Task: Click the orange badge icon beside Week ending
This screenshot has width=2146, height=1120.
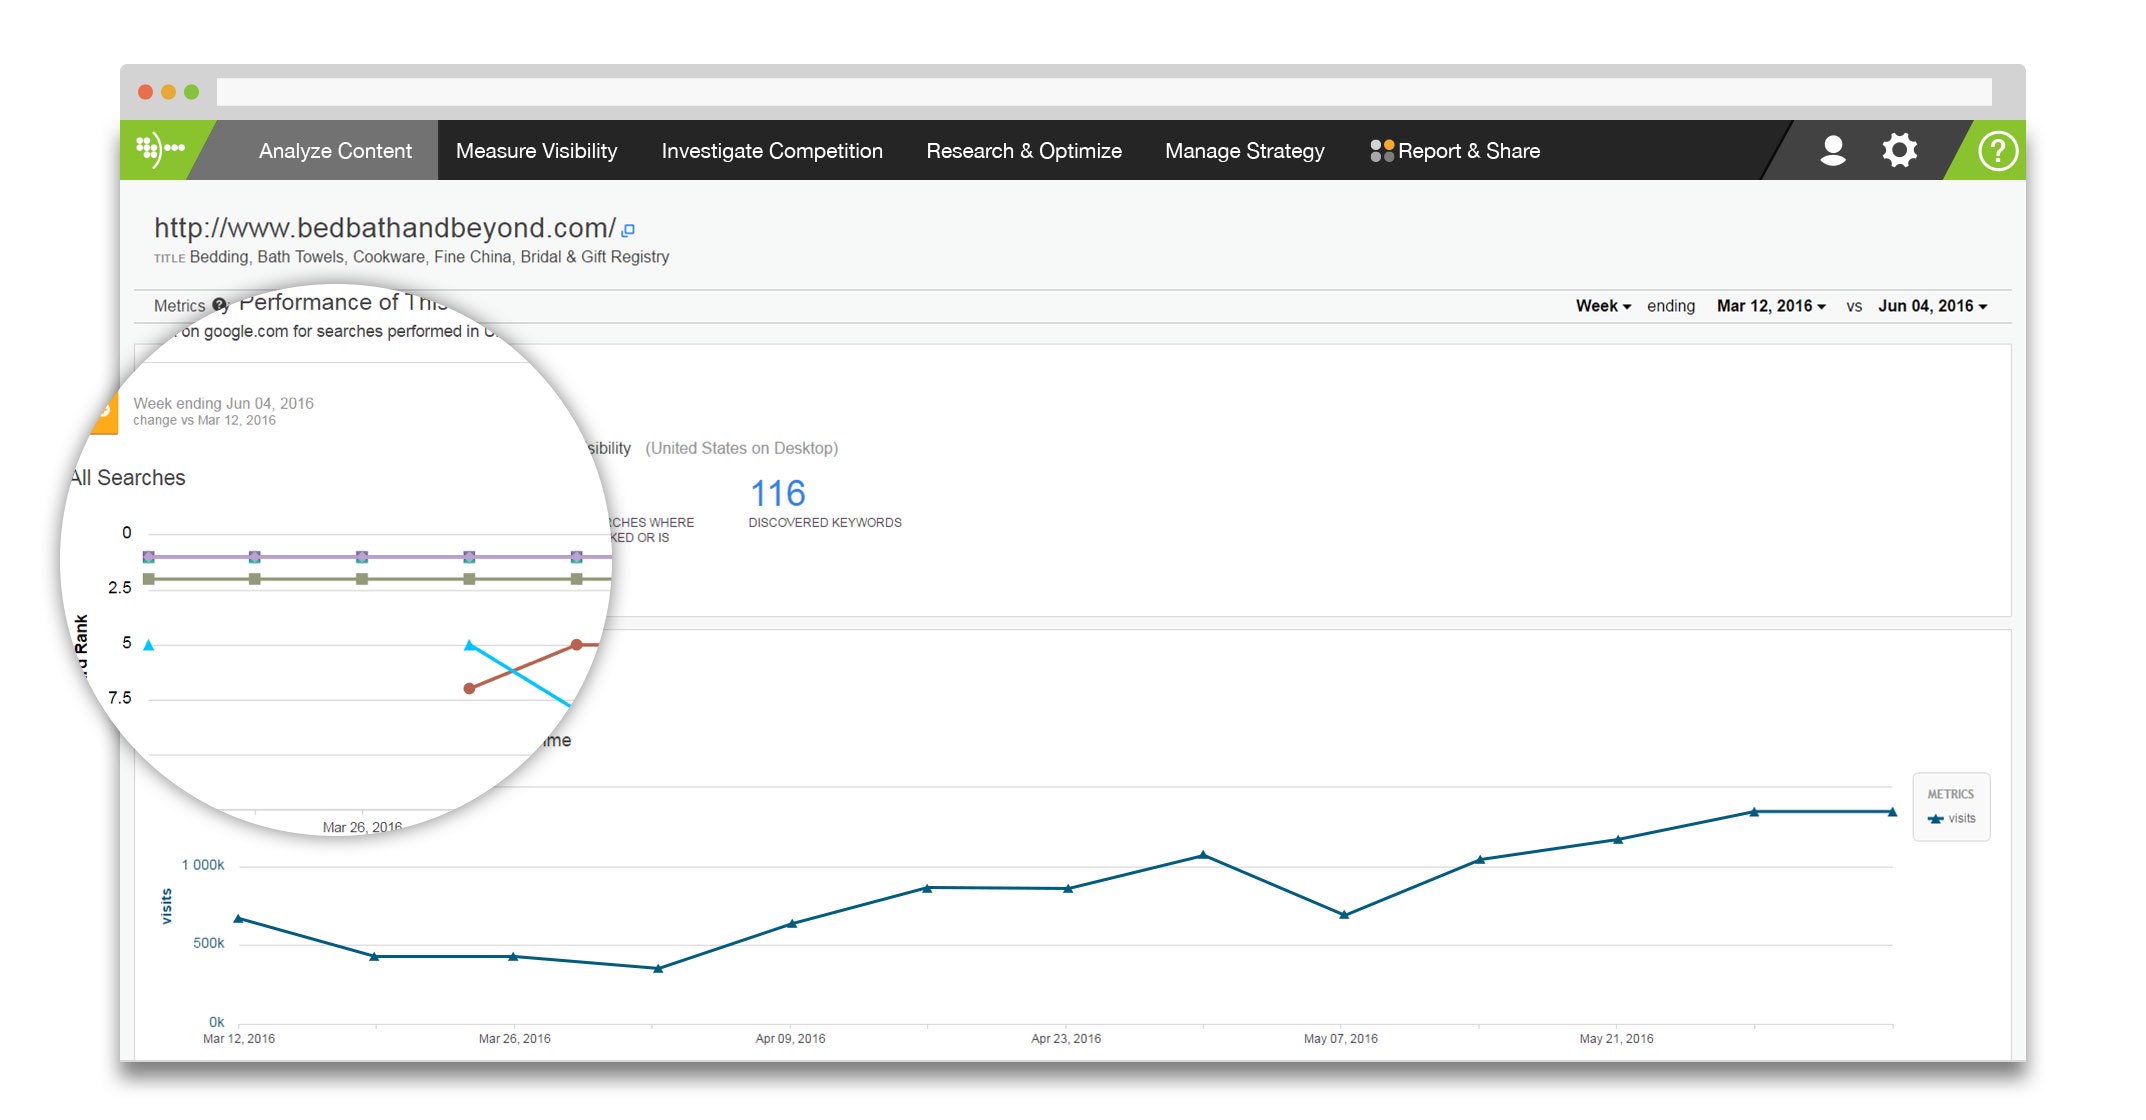Action: (x=104, y=412)
